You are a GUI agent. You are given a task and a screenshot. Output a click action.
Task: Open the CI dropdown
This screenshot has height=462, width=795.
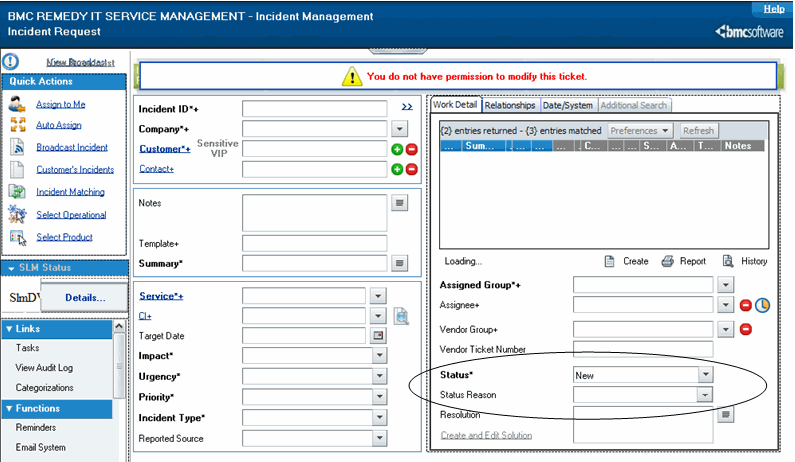[378, 316]
